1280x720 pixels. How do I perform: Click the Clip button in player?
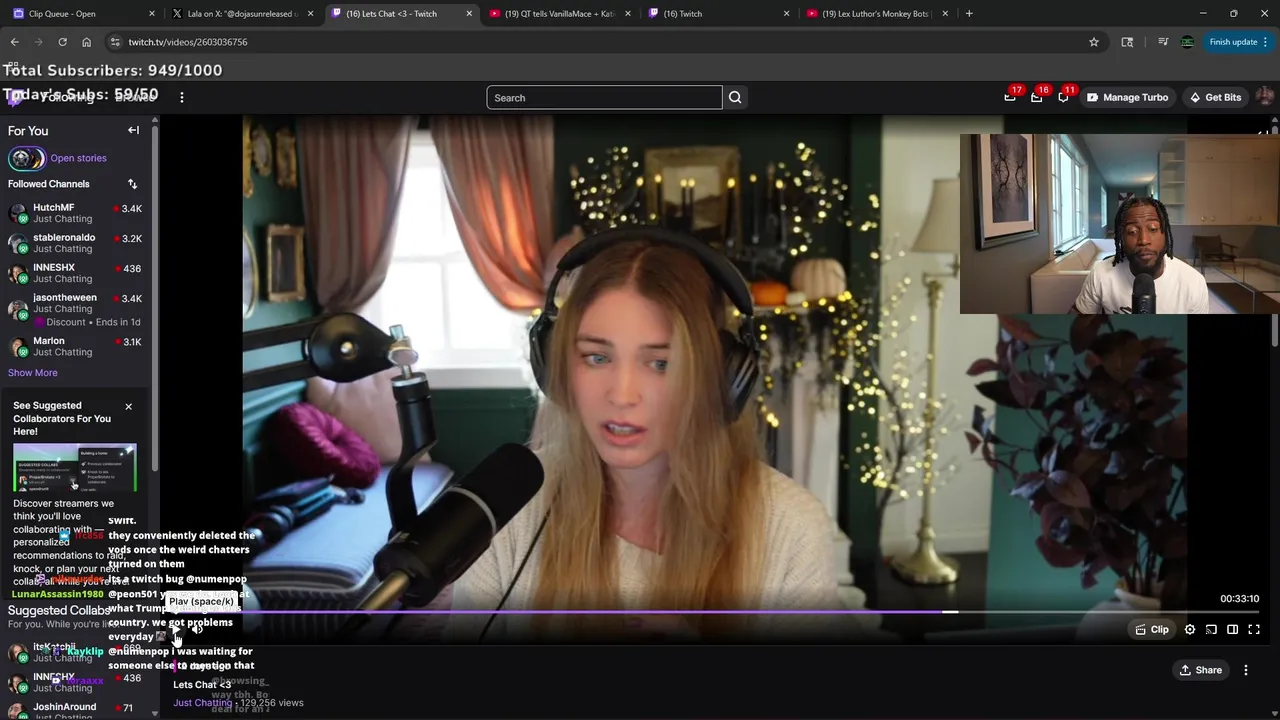pos(1151,629)
